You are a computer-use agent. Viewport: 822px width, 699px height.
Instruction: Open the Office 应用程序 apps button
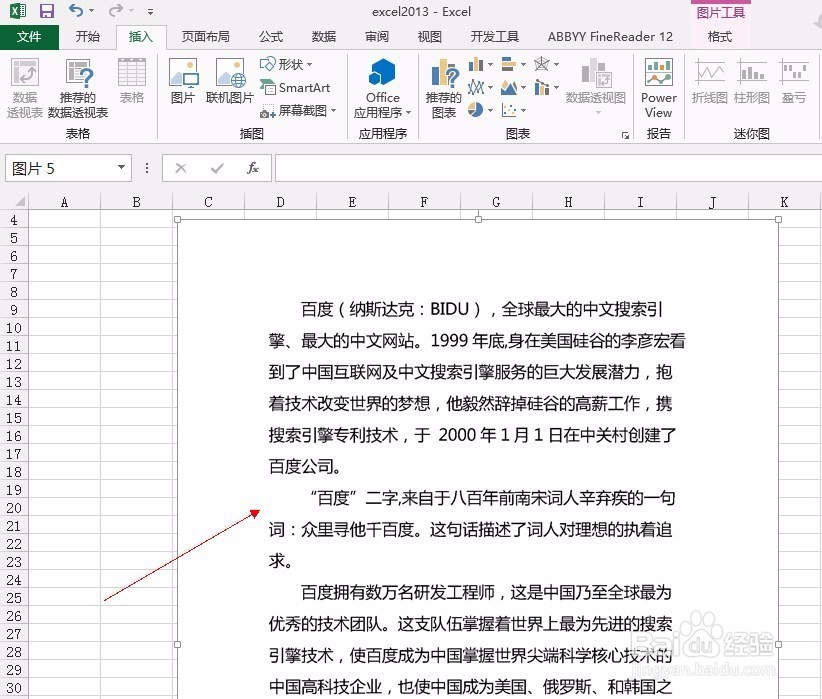click(x=383, y=88)
